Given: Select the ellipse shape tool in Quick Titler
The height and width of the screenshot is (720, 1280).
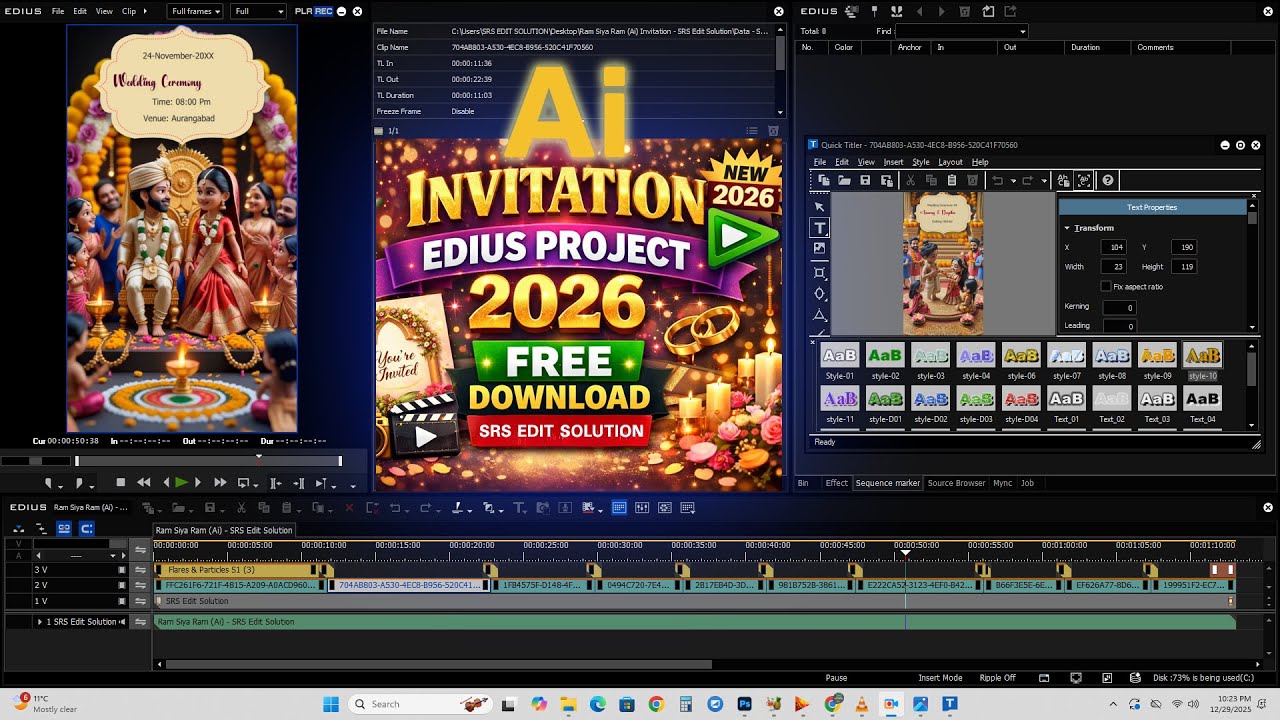Looking at the screenshot, I should pyautogui.click(x=819, y=293).
